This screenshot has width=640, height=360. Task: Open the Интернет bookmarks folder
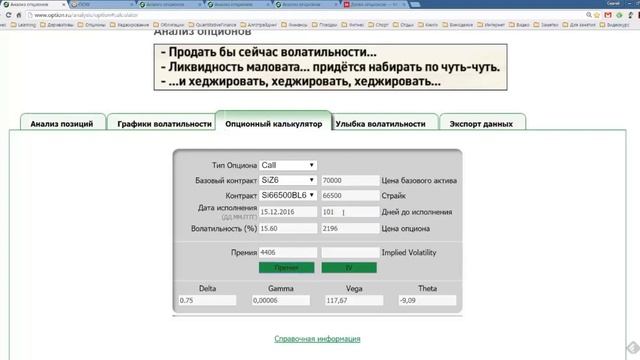tap(492, 25)
